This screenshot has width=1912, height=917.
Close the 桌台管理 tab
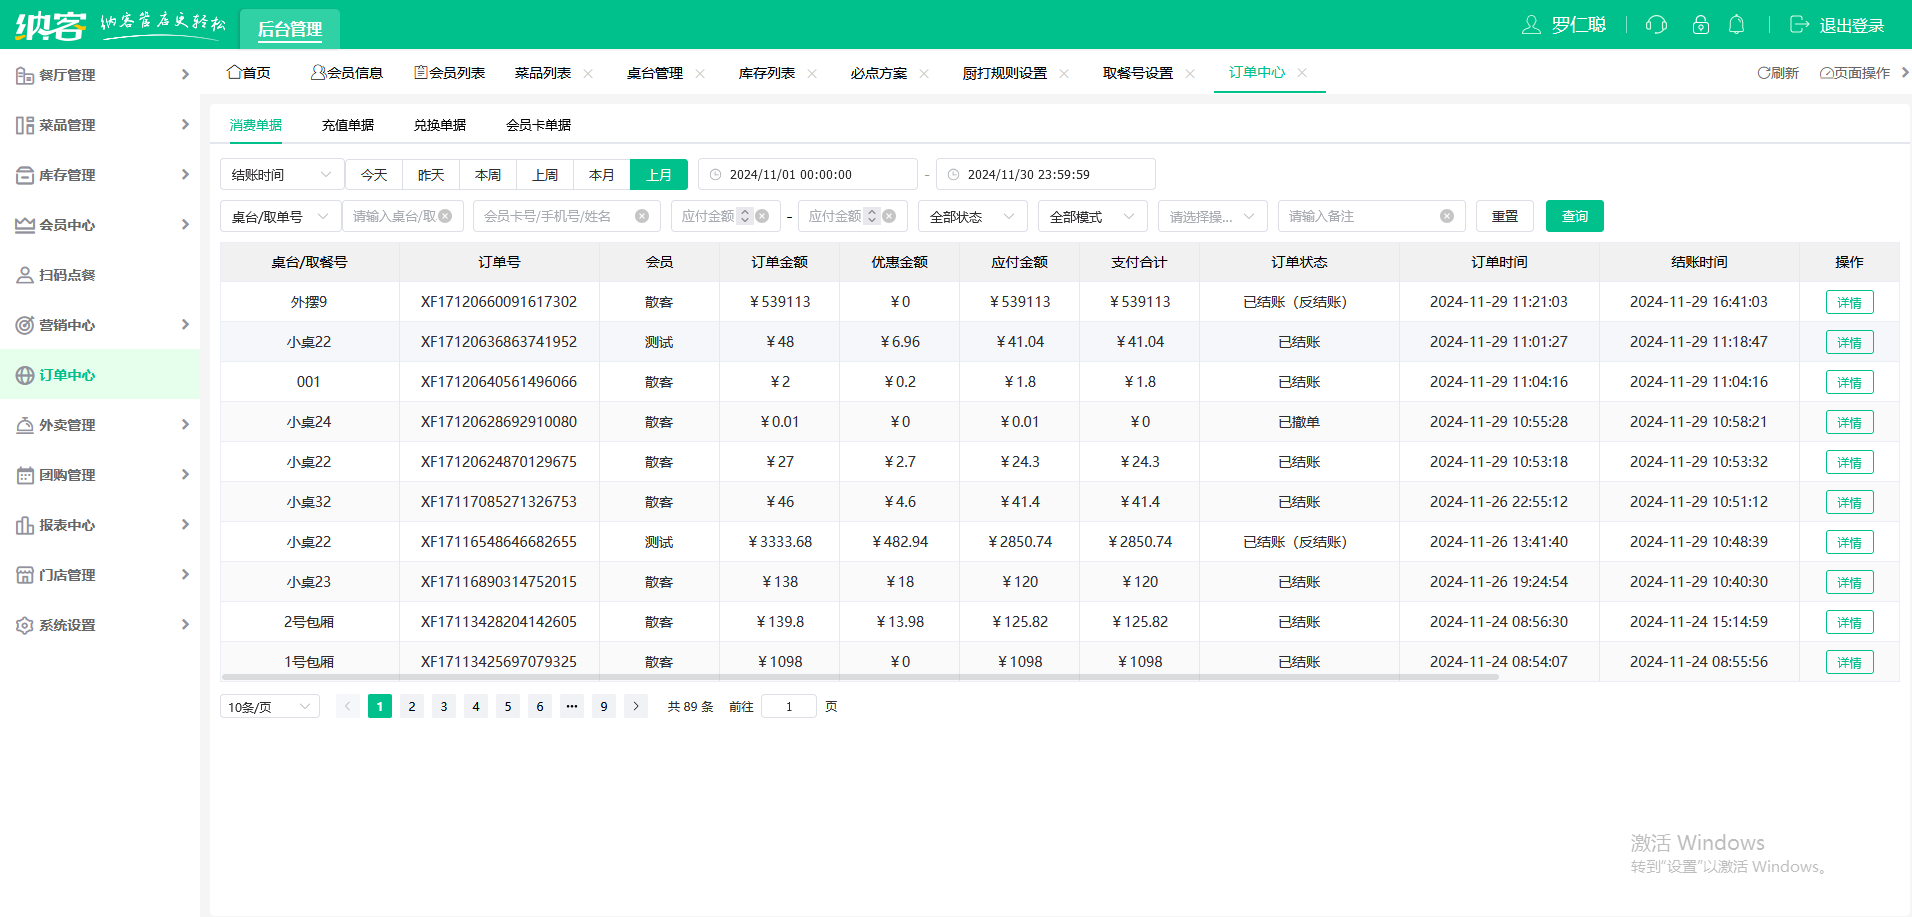pos(700,73)
